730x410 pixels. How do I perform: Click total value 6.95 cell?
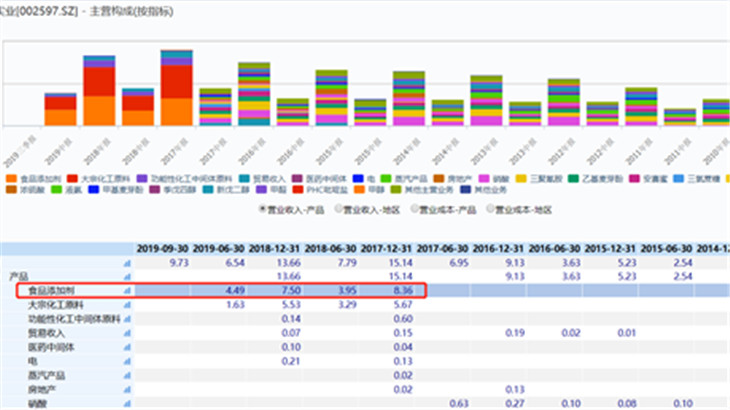[x=459, y=263]
